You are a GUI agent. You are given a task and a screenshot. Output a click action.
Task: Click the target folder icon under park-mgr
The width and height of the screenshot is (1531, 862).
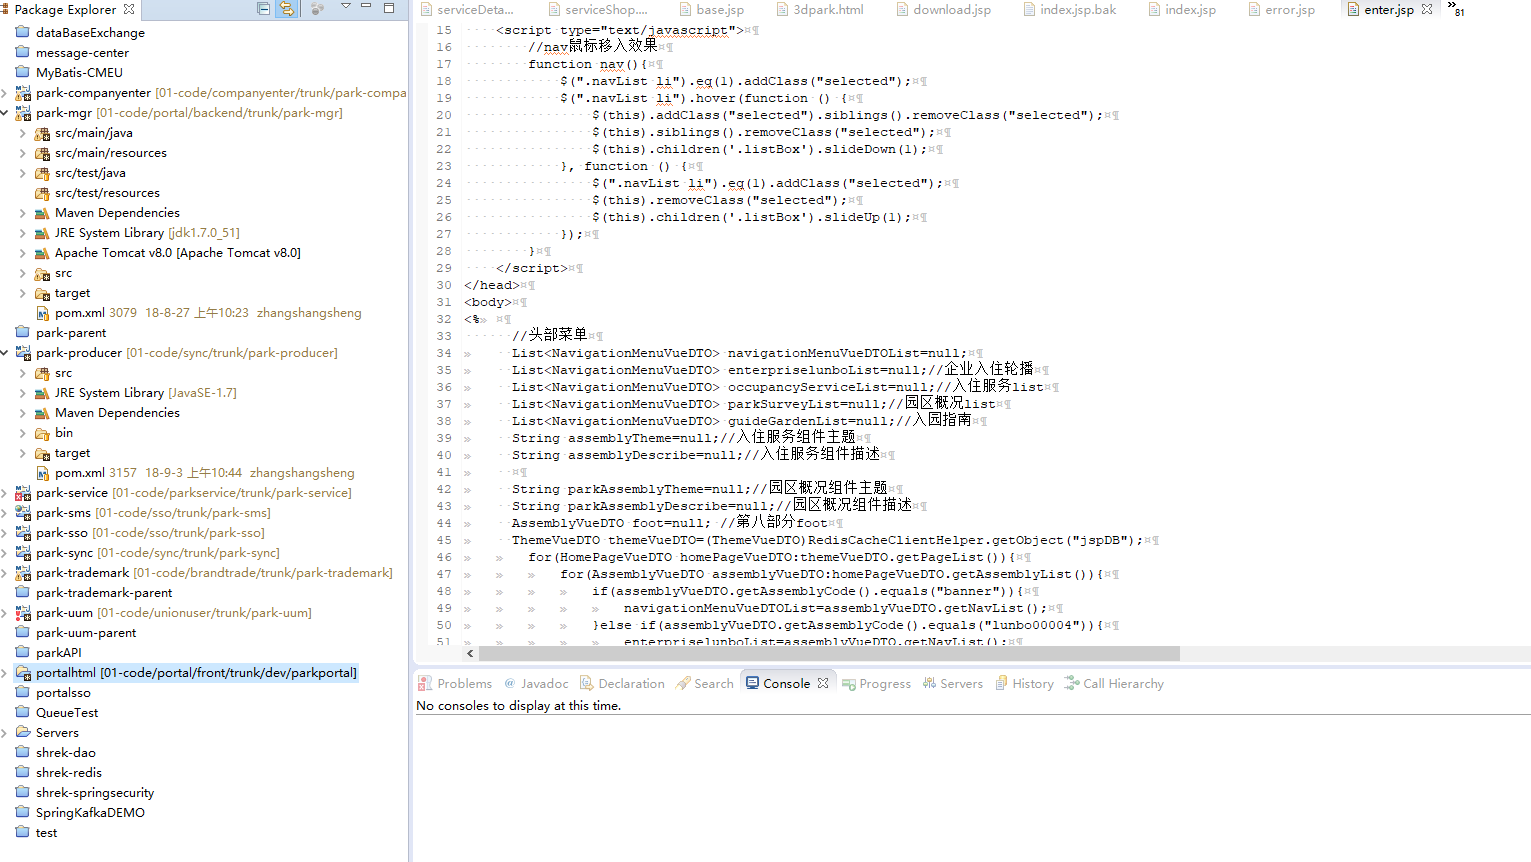[x=42, y=293]
